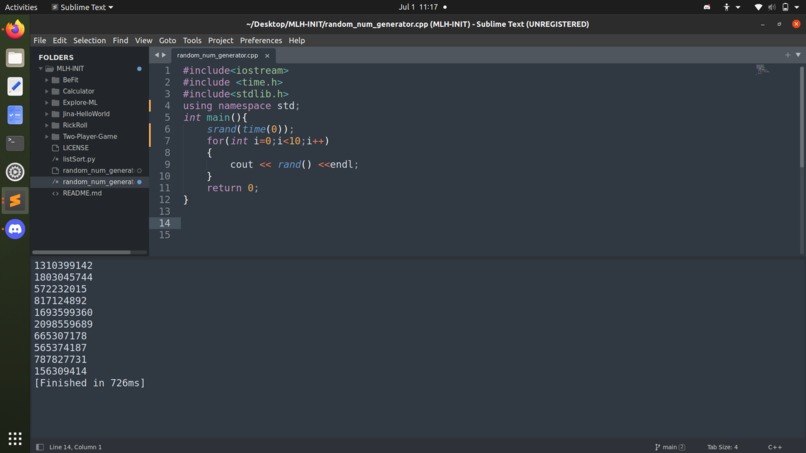Viewport: 806px width, 453px height.
Task: Click Activities in the top bar
Action: point(21,7)
